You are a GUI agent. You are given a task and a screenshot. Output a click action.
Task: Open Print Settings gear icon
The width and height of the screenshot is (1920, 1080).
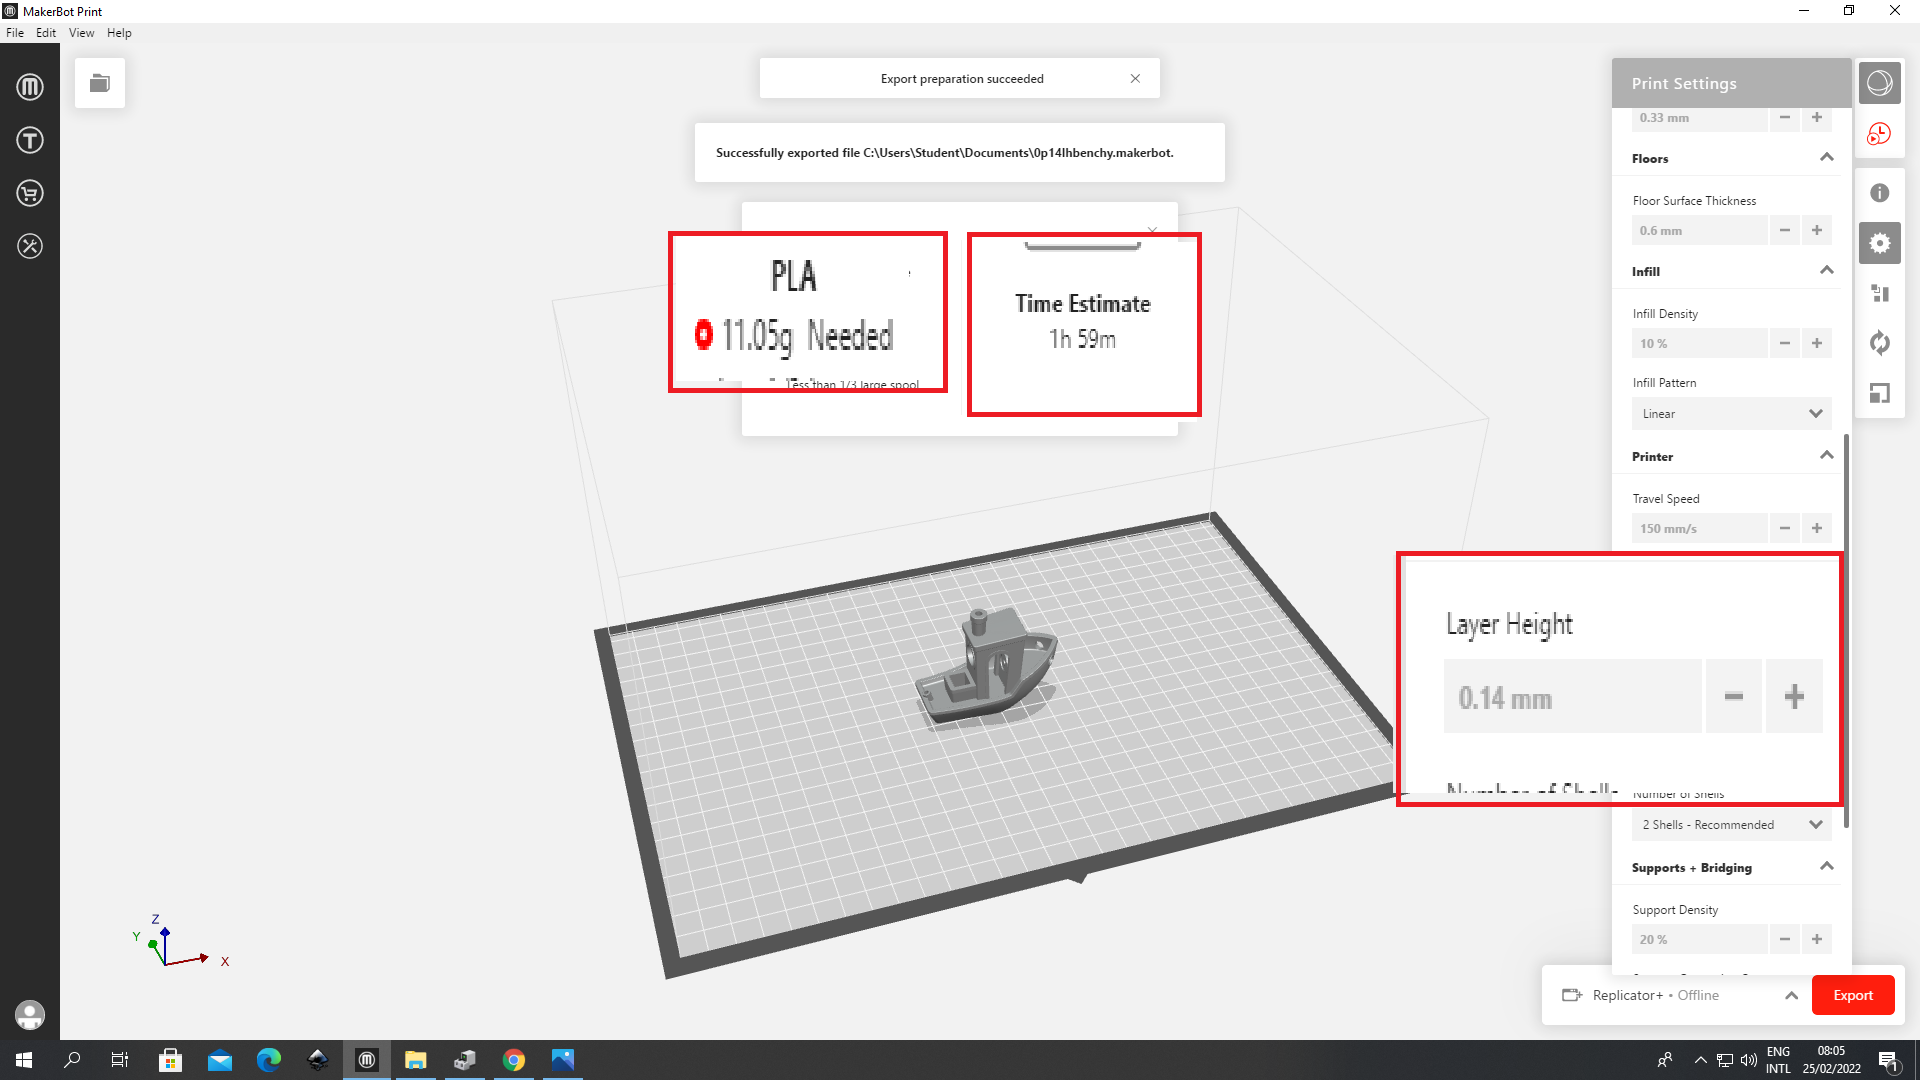pyautogui.click(x=1880, y=243)
